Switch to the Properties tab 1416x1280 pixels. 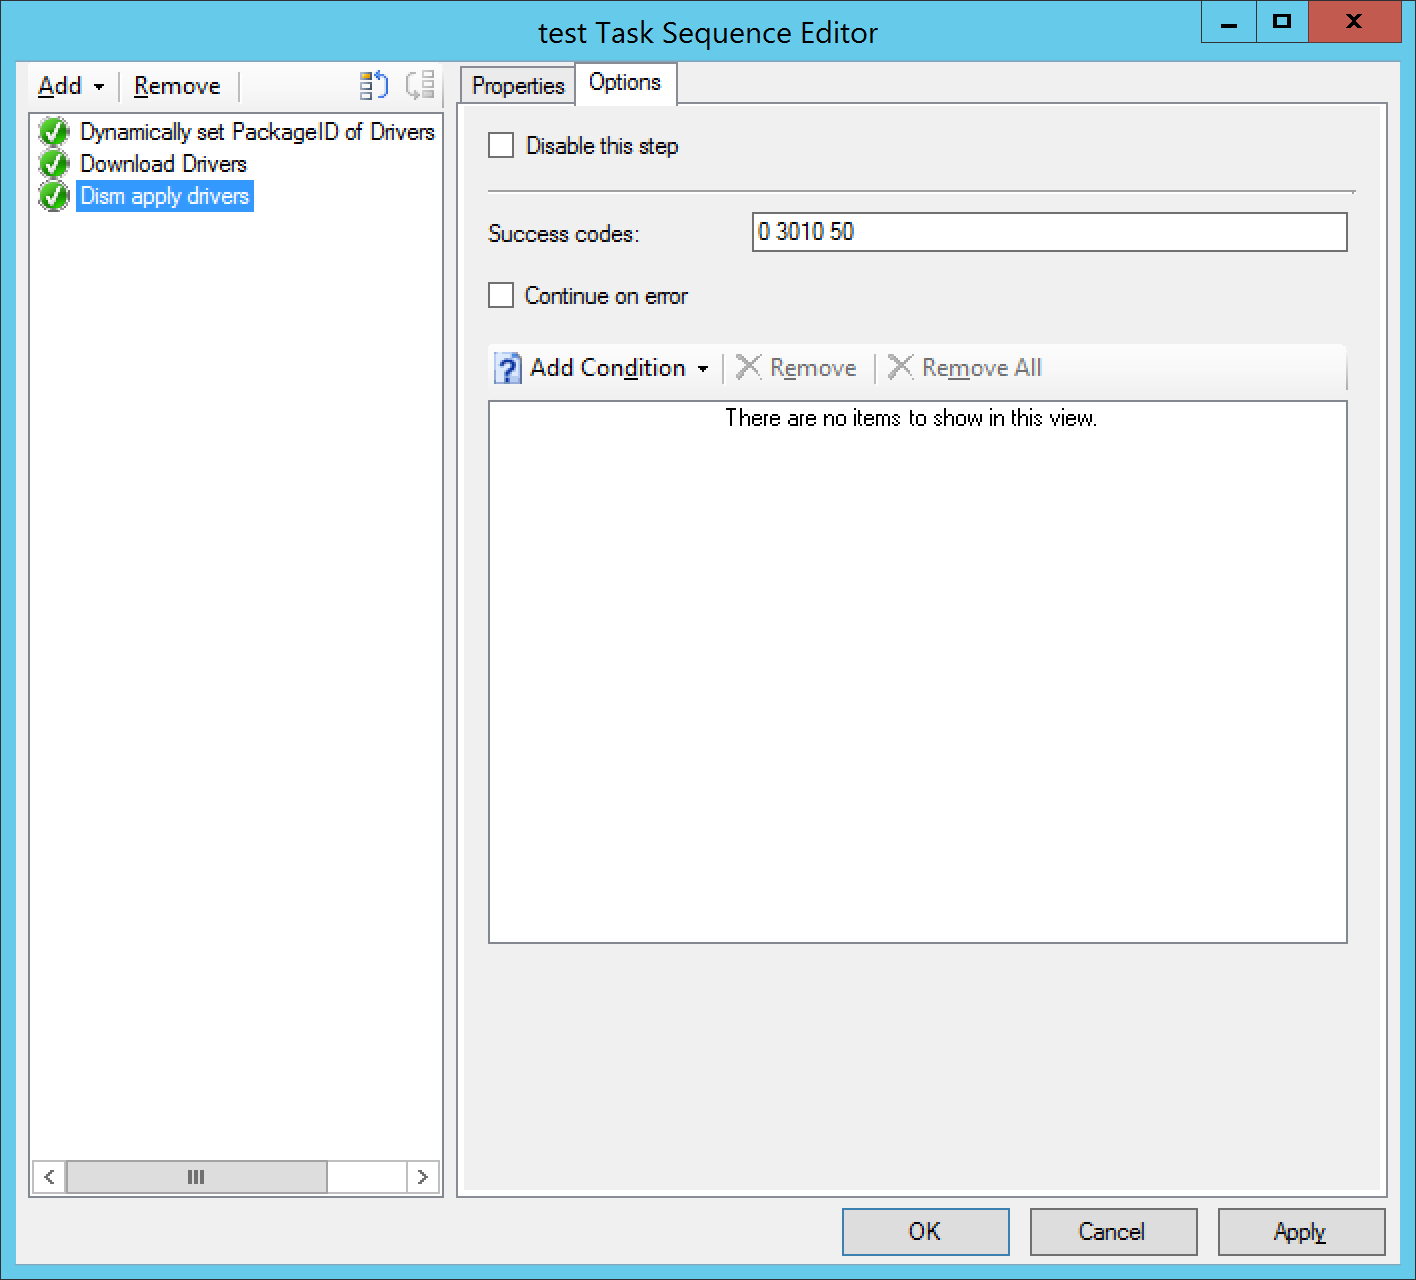pyautogui.click(x=518, y=86)
